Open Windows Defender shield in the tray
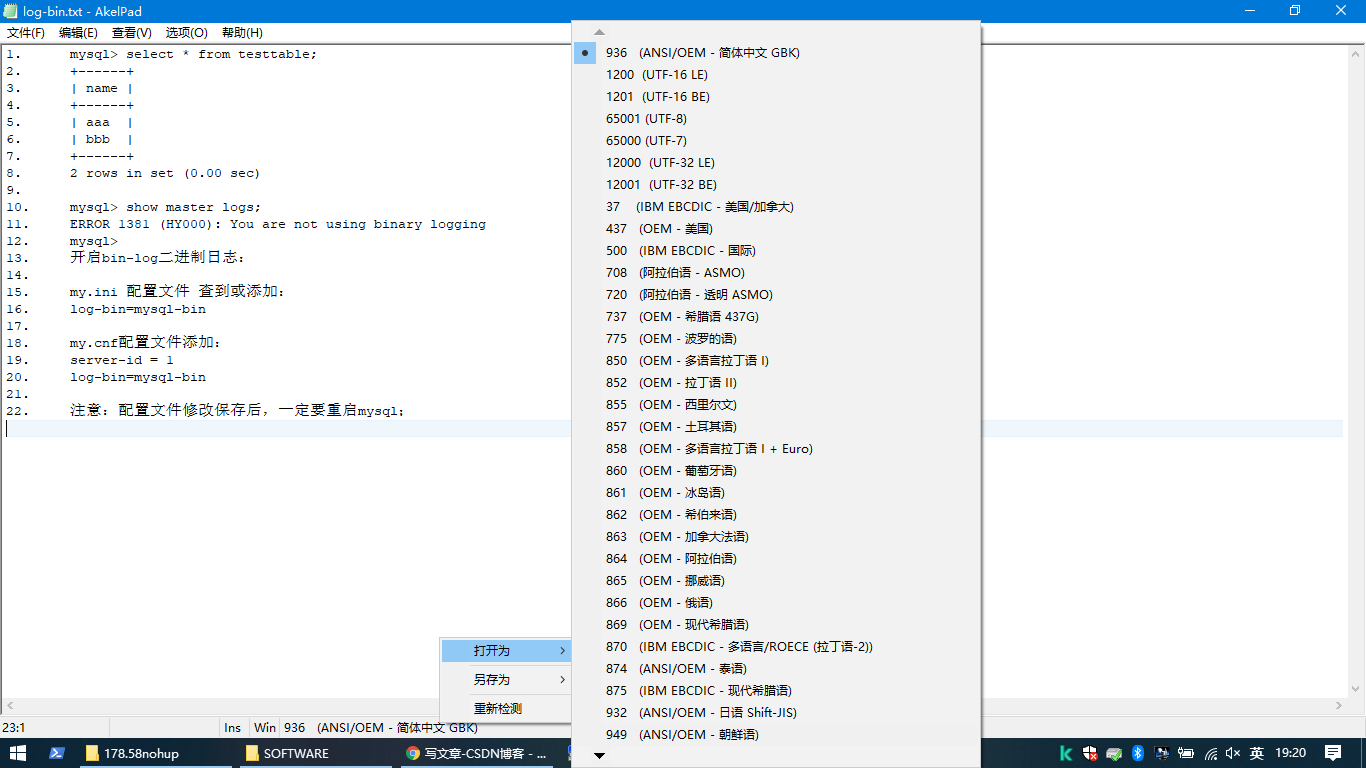1366x768 pixels. click(x=1089, y=754)
